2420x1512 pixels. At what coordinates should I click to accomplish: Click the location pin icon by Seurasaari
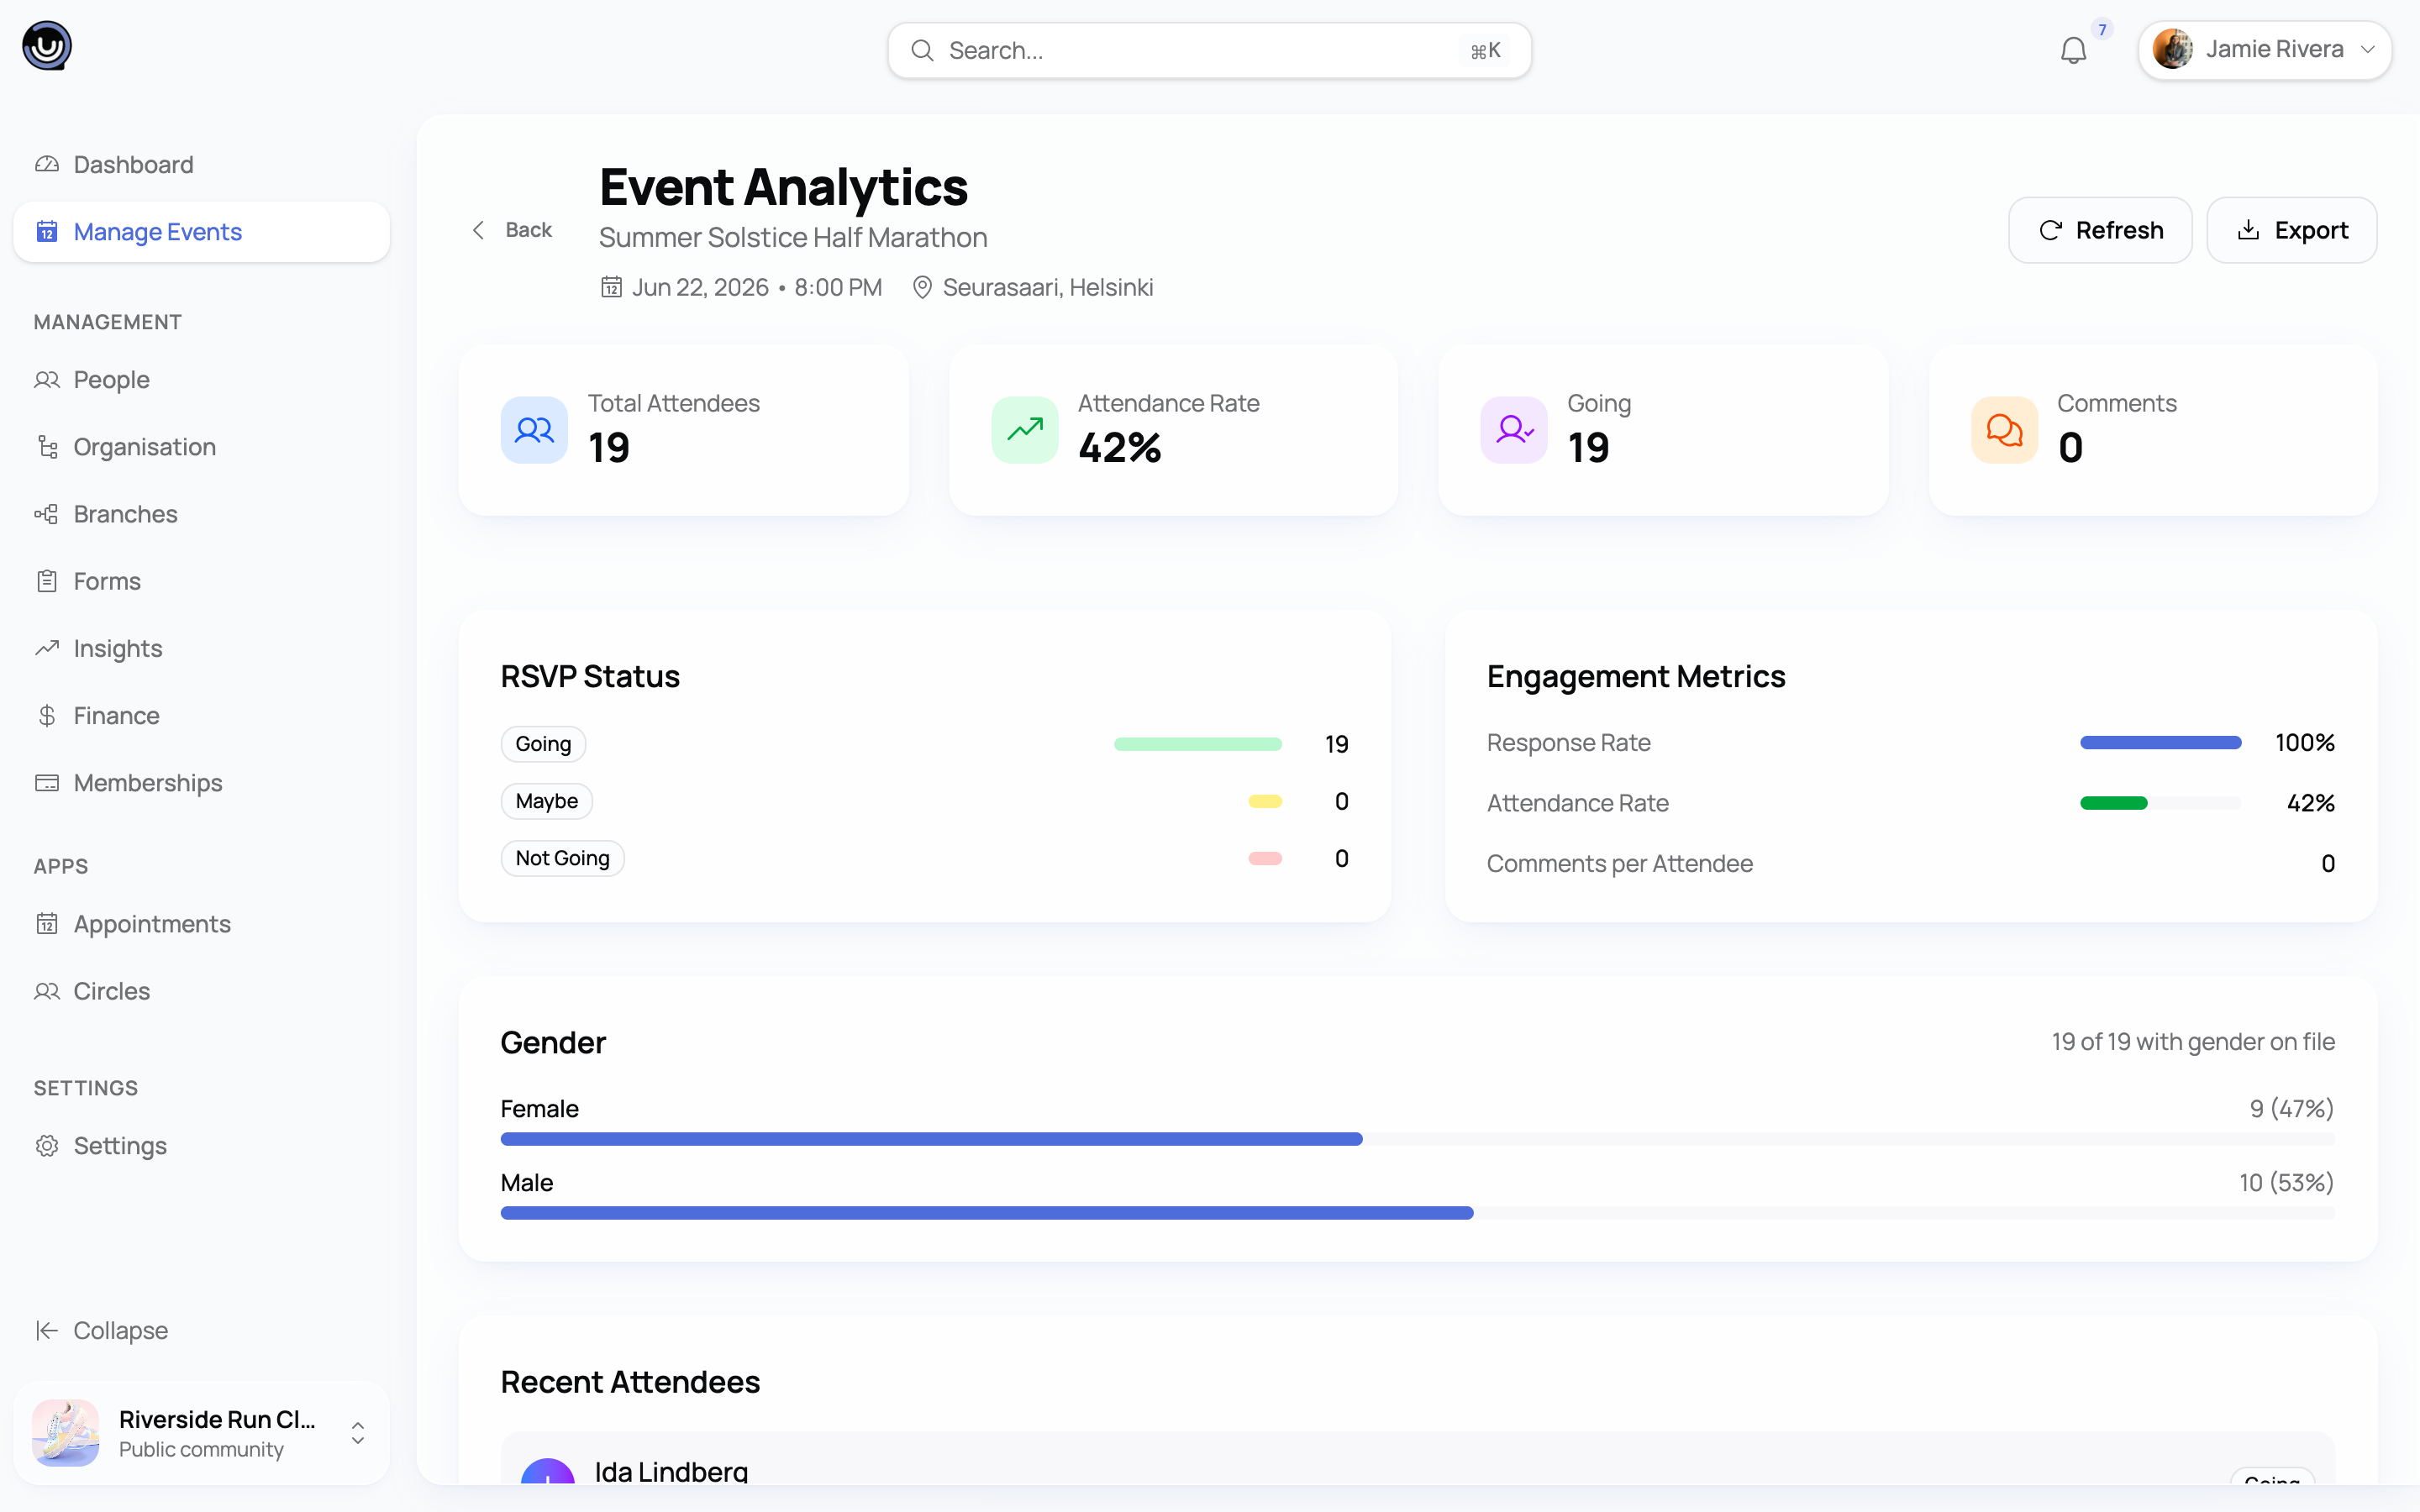[x=922, y=288]
